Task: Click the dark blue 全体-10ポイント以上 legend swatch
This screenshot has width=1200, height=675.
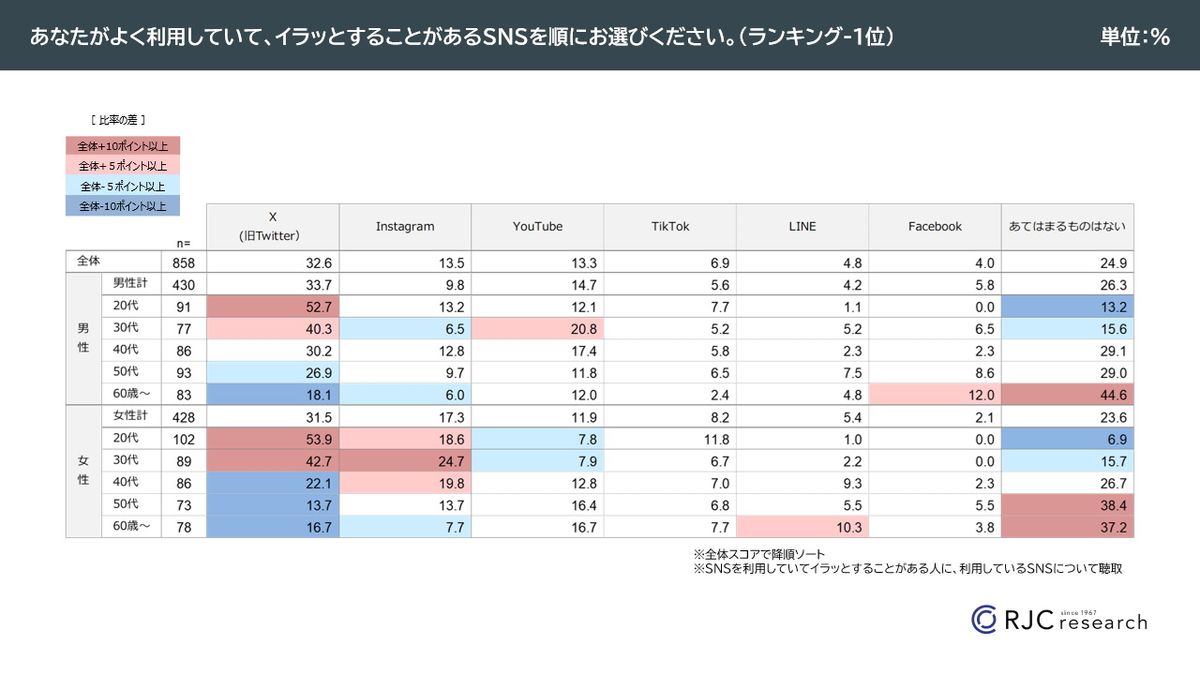Action: point(122,206)
